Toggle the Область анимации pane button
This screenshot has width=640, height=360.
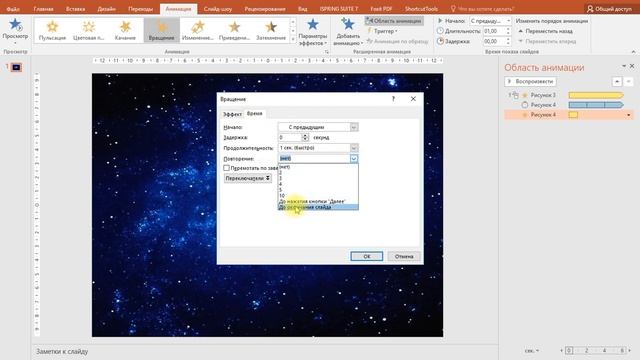coord(393,21)
